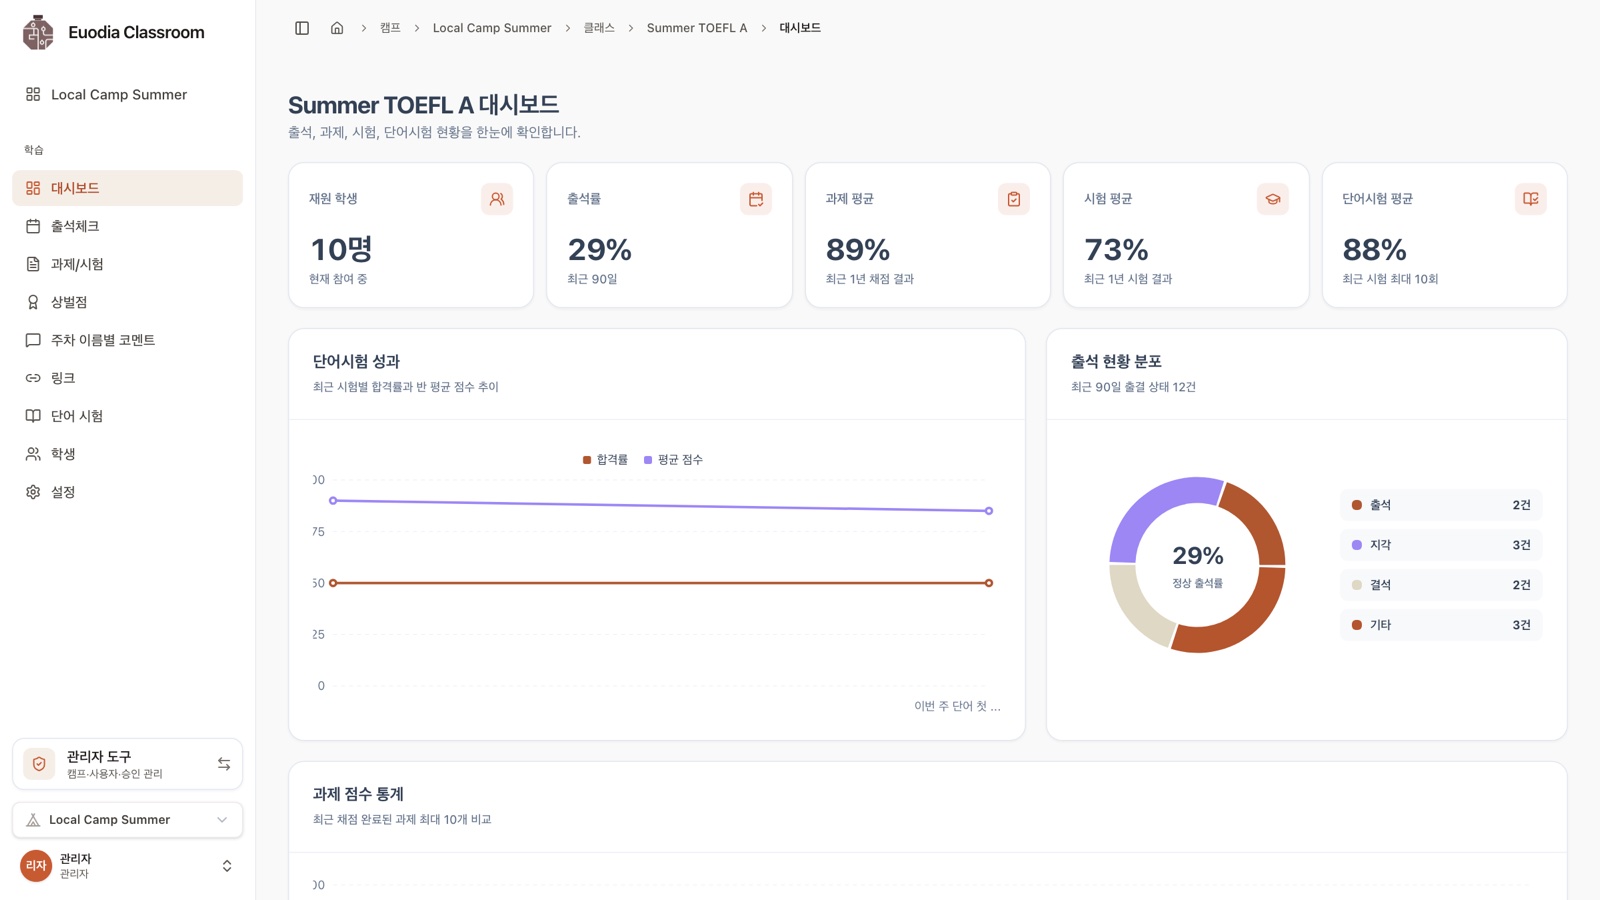Click the 기타 legend row
1600x900 pixels.
click(1441, 625)
